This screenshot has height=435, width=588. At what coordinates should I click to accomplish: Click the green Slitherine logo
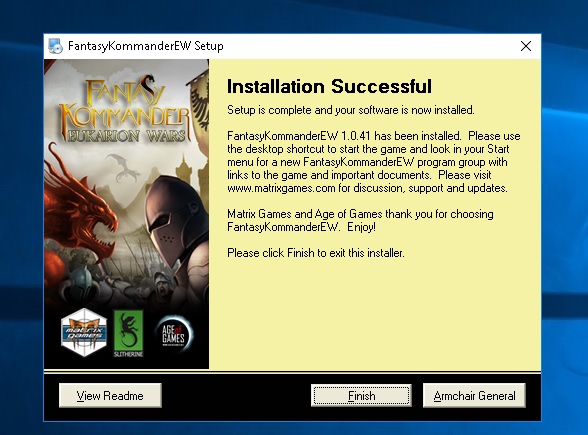coord(128,333)
